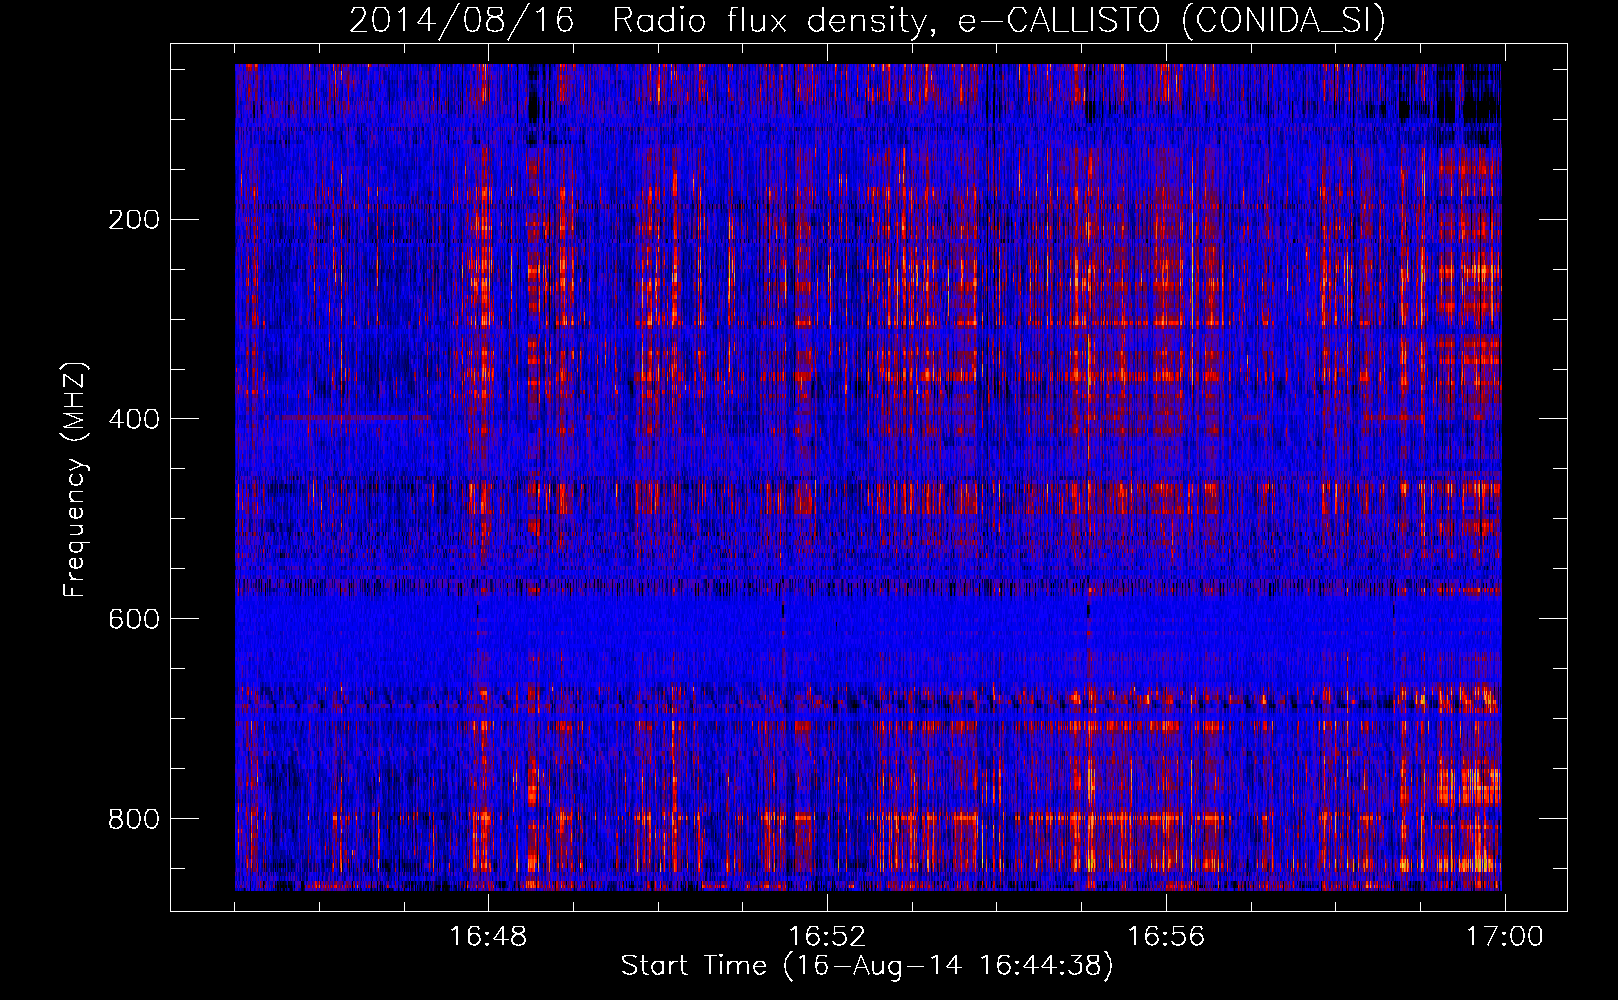Click the 16:48 time tick label

point(488,937)
